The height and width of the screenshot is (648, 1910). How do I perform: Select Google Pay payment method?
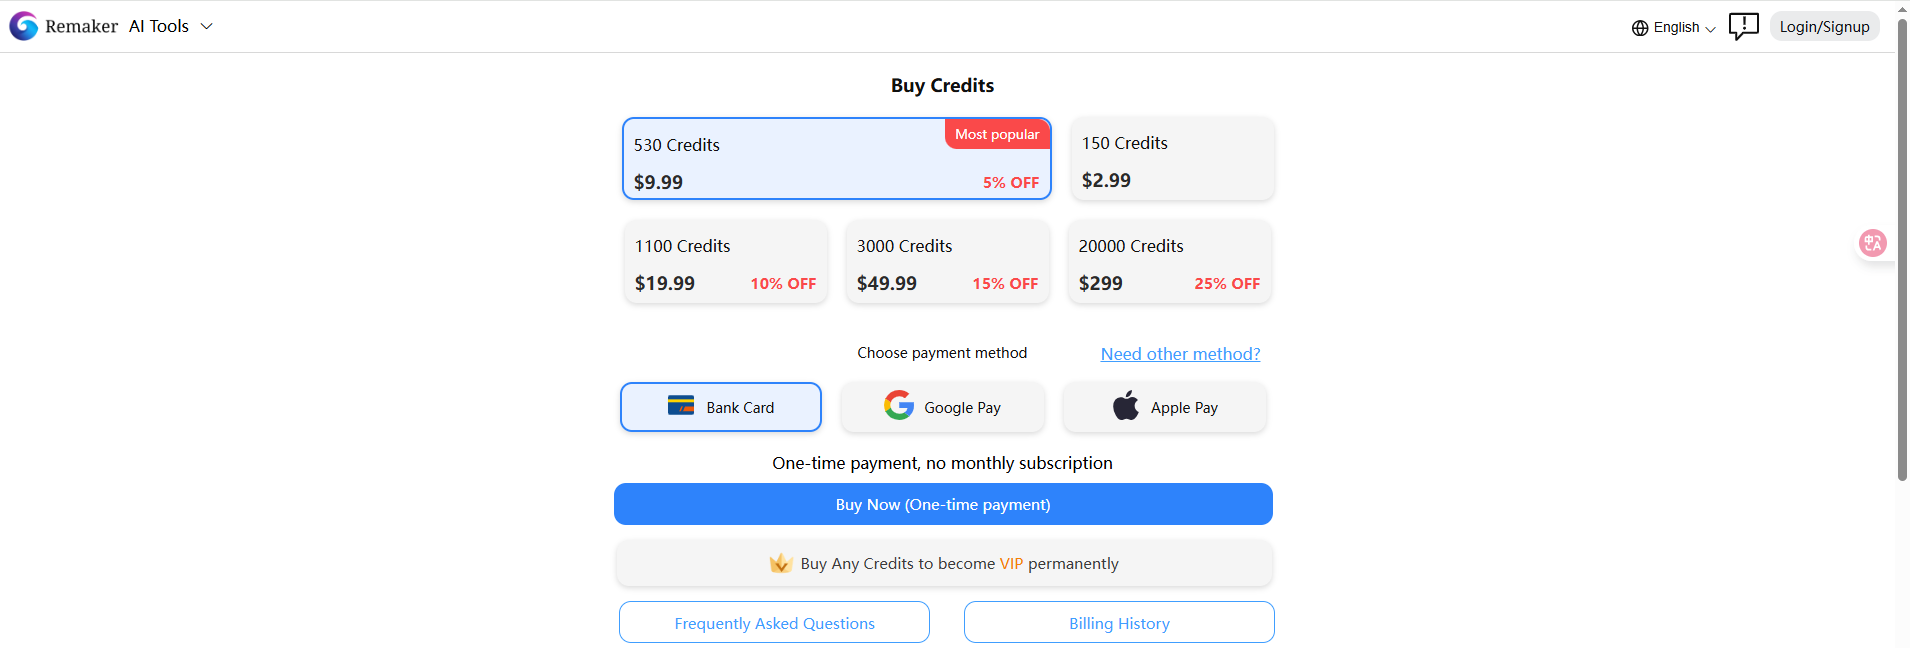tap(943, 407)
